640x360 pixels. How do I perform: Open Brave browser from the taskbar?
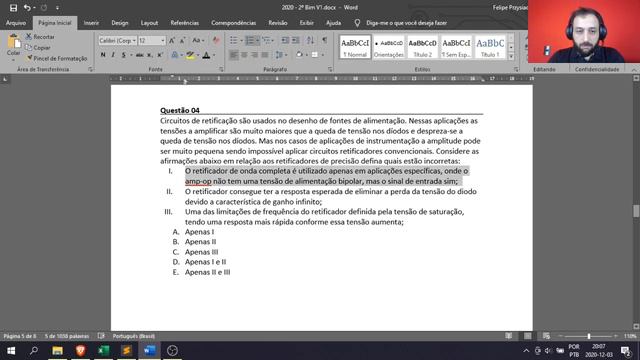[80, 350]
